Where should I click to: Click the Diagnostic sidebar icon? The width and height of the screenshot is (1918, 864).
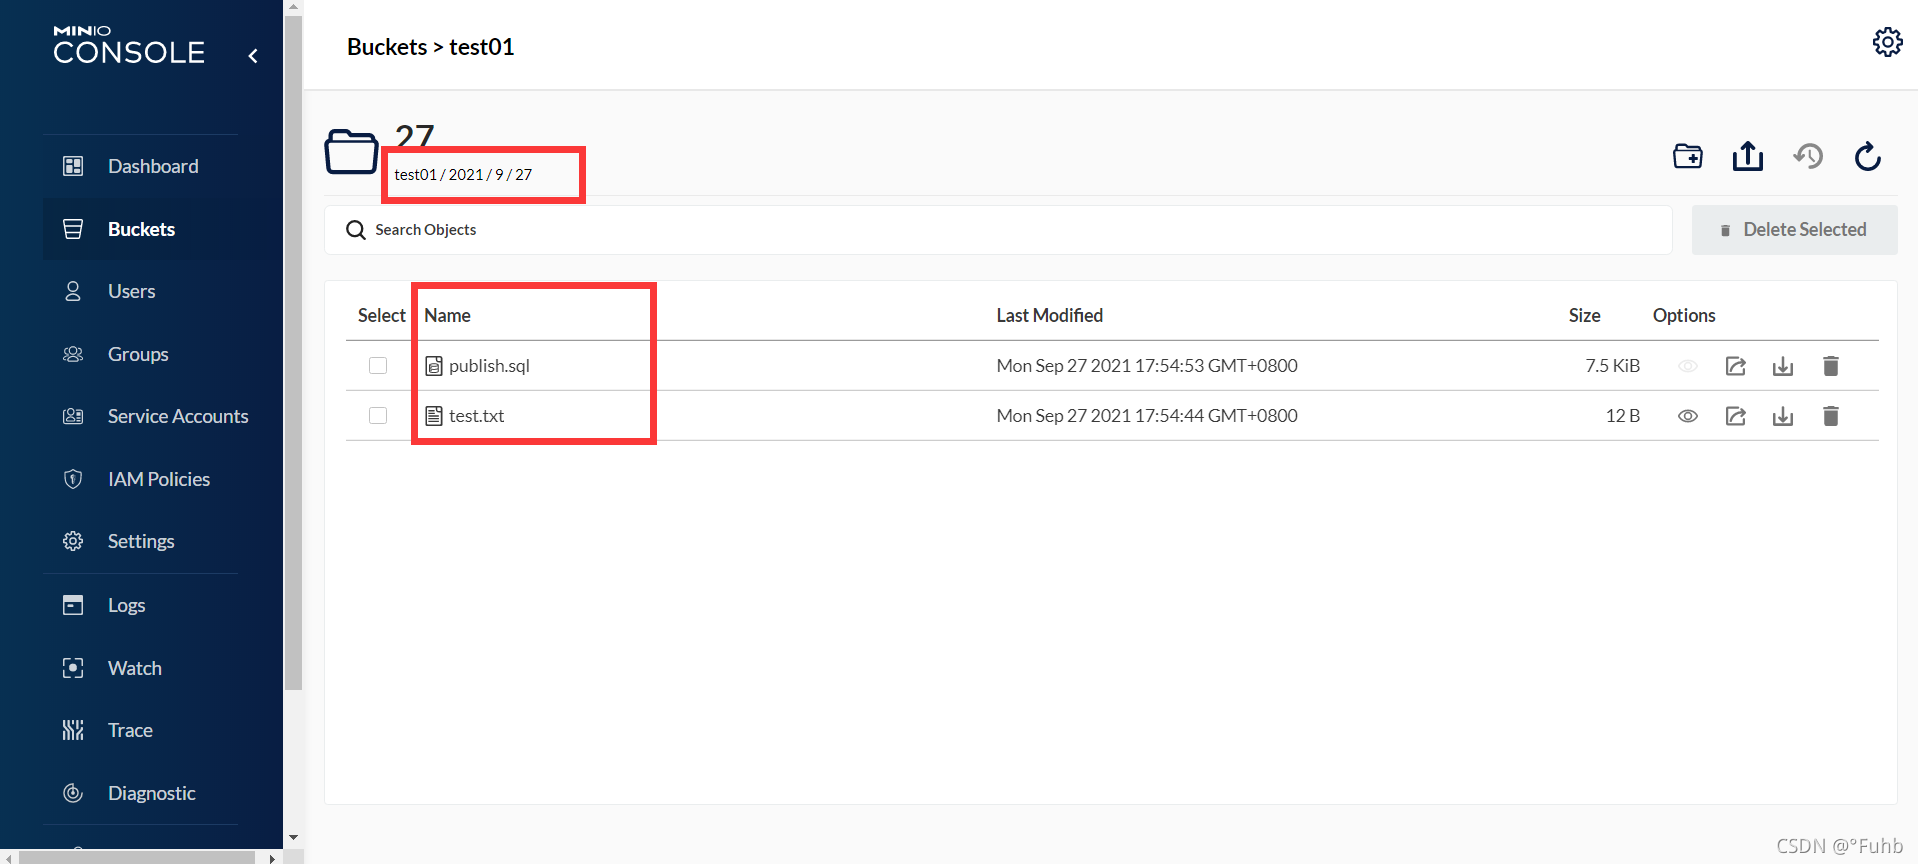73,793
